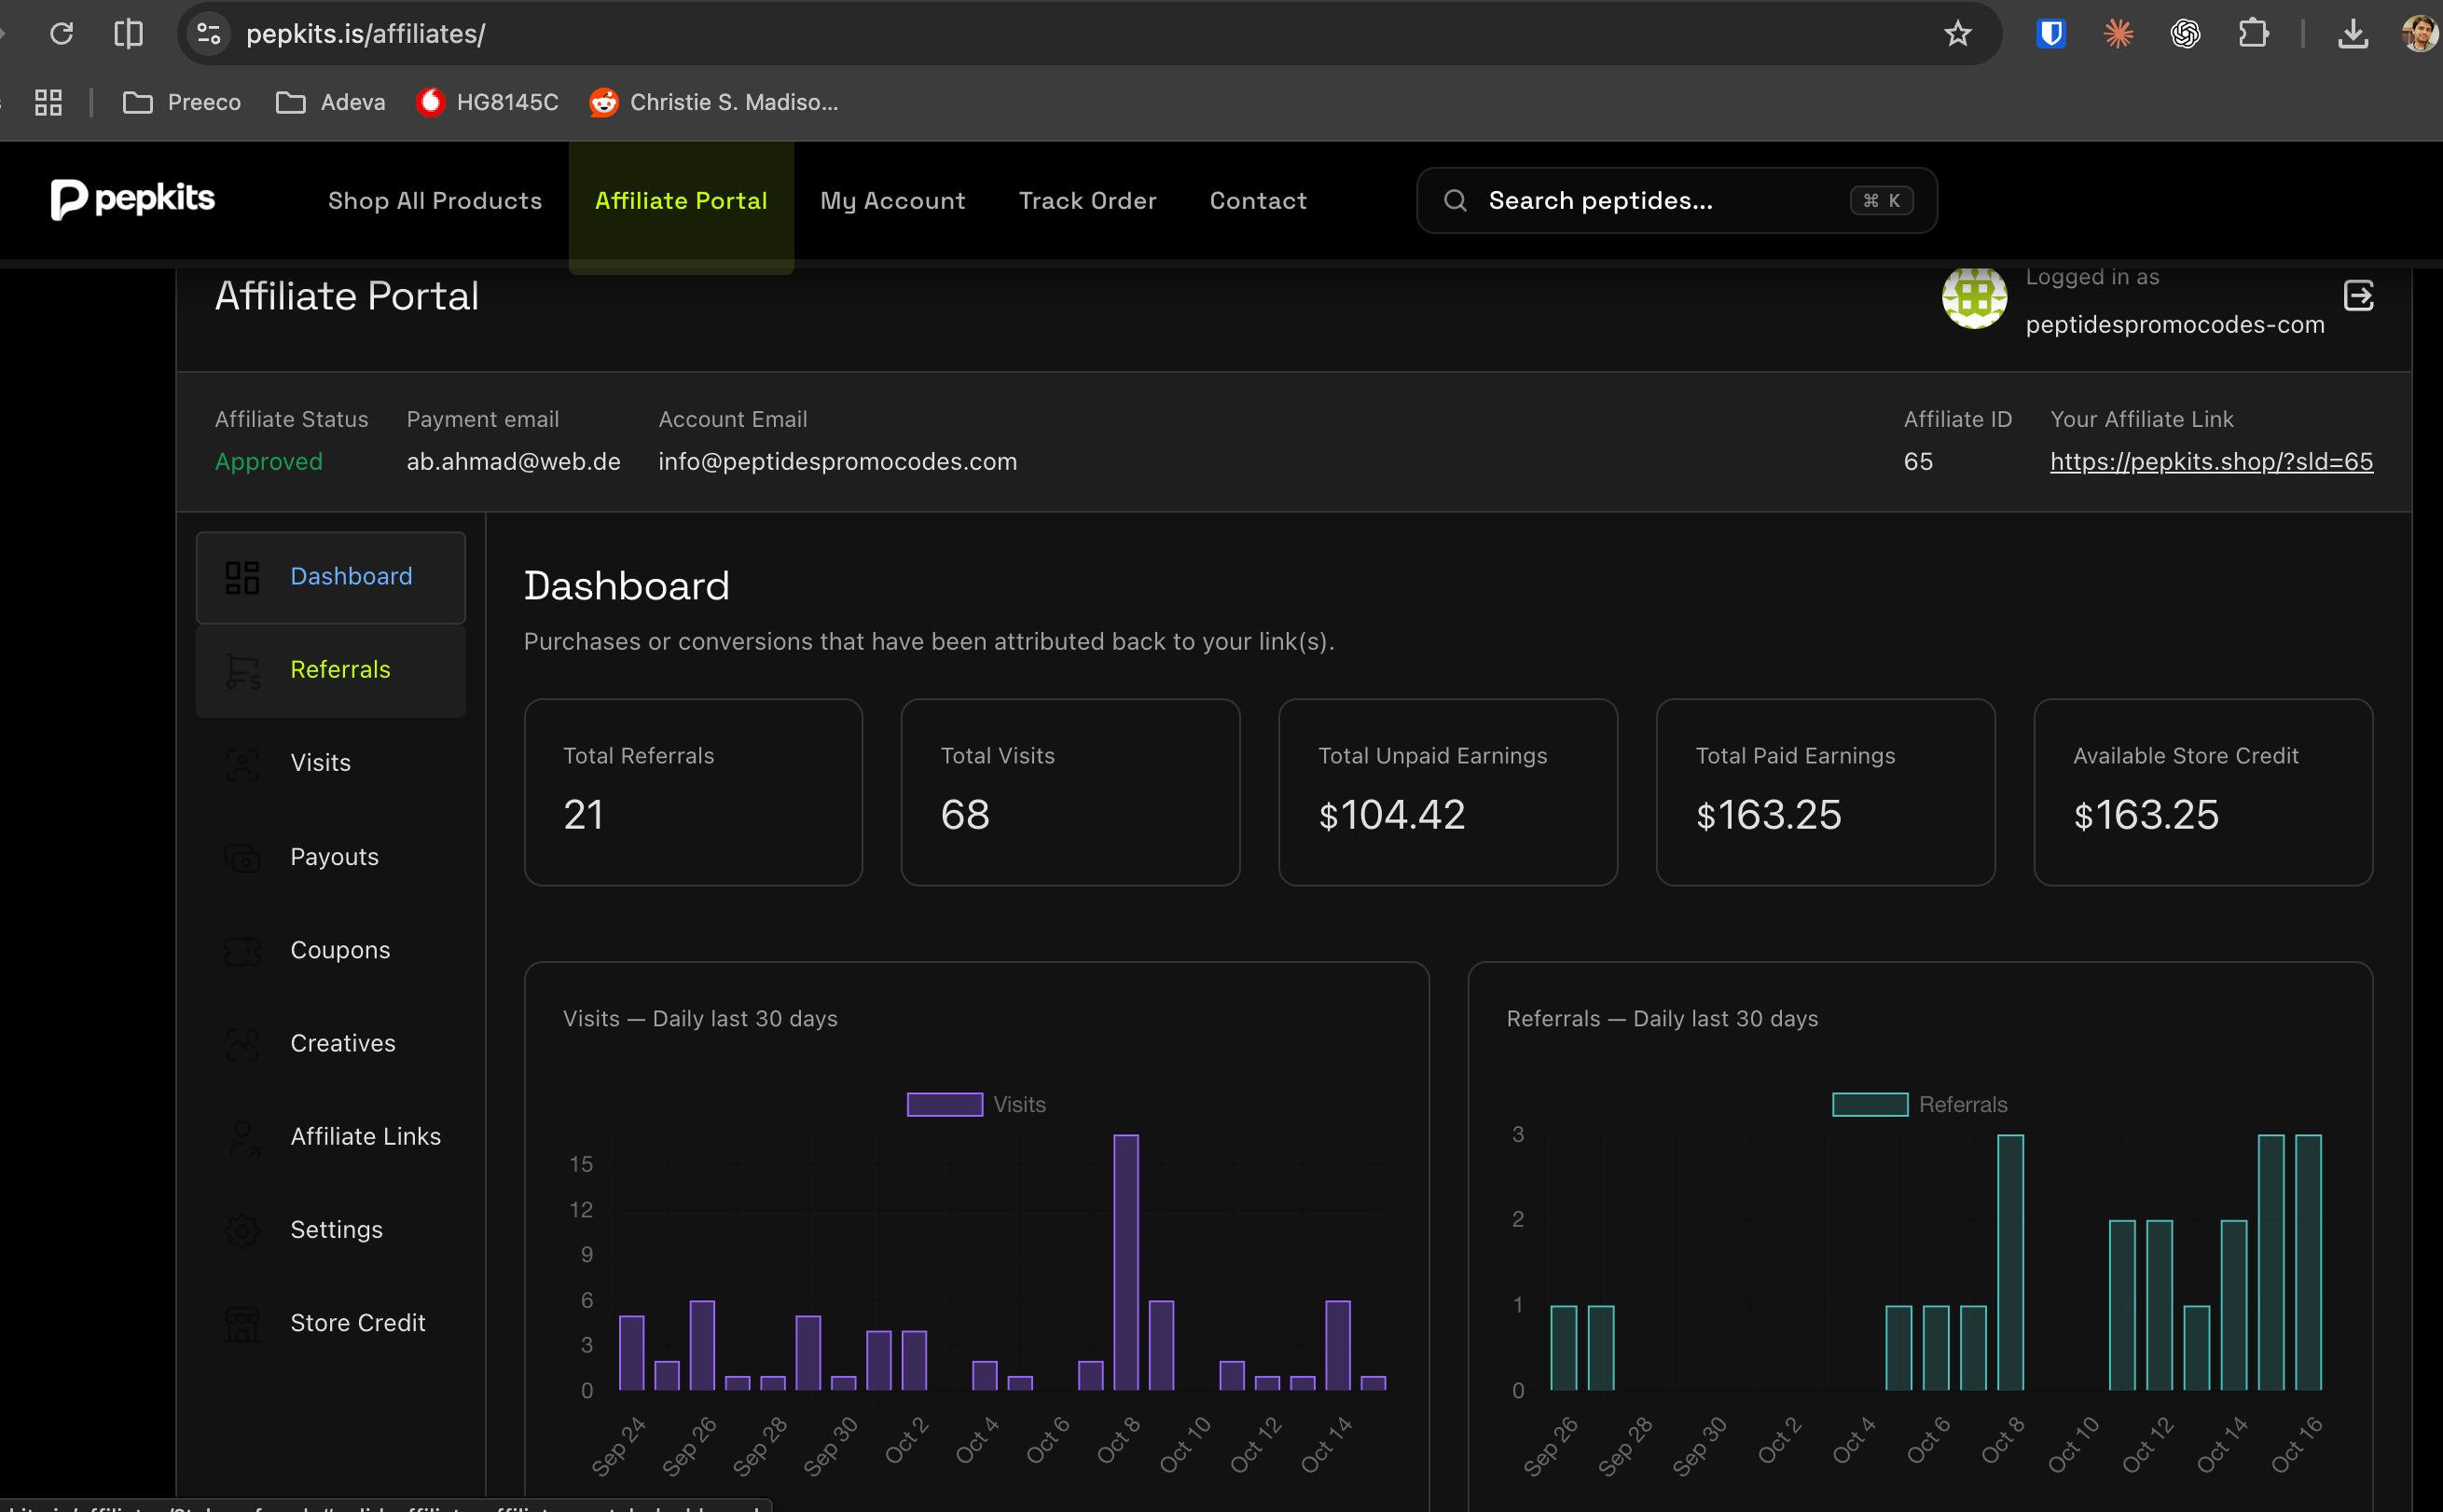Open the orange starburst extension icon

[2118, 34]
